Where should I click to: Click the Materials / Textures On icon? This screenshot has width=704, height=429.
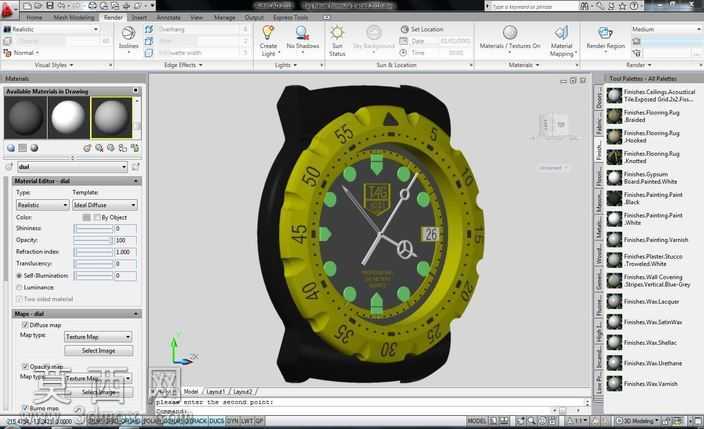pyautogui.click(x=510, y=33)
